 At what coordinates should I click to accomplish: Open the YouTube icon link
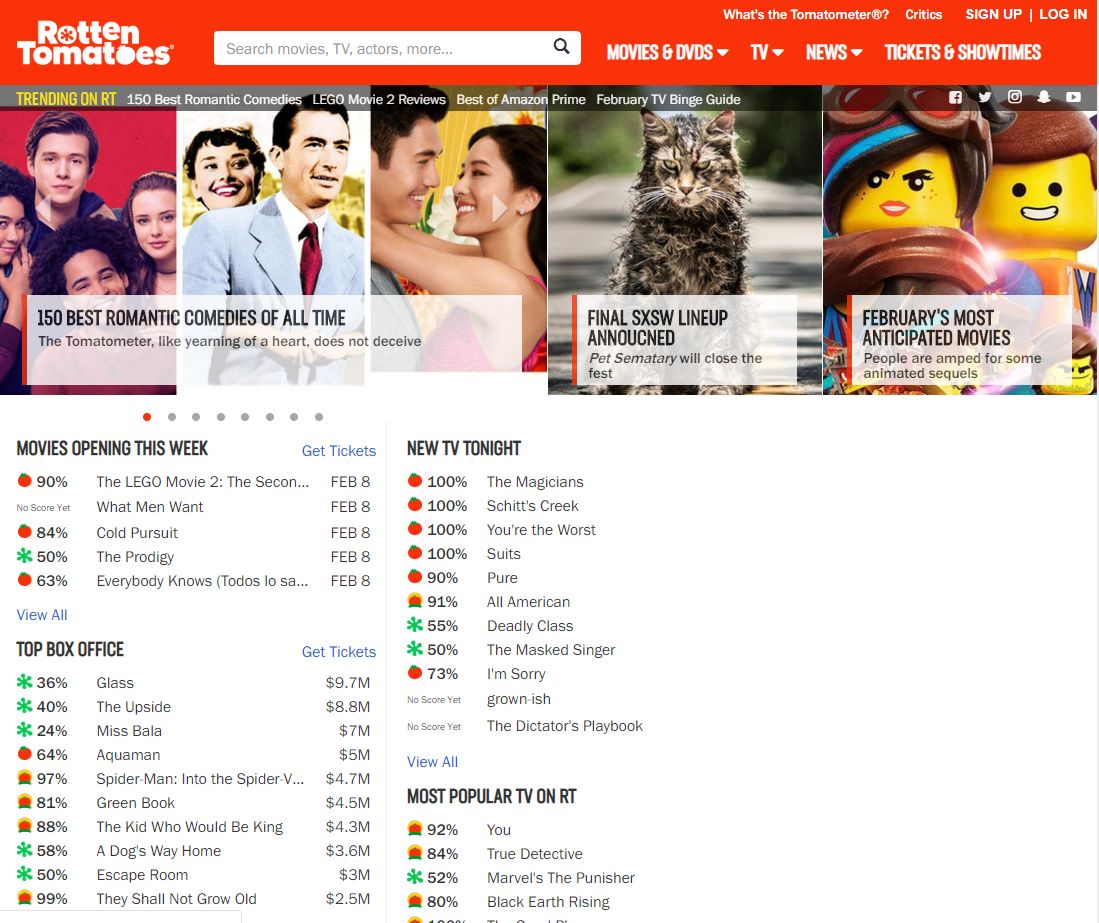(1073, 97)
